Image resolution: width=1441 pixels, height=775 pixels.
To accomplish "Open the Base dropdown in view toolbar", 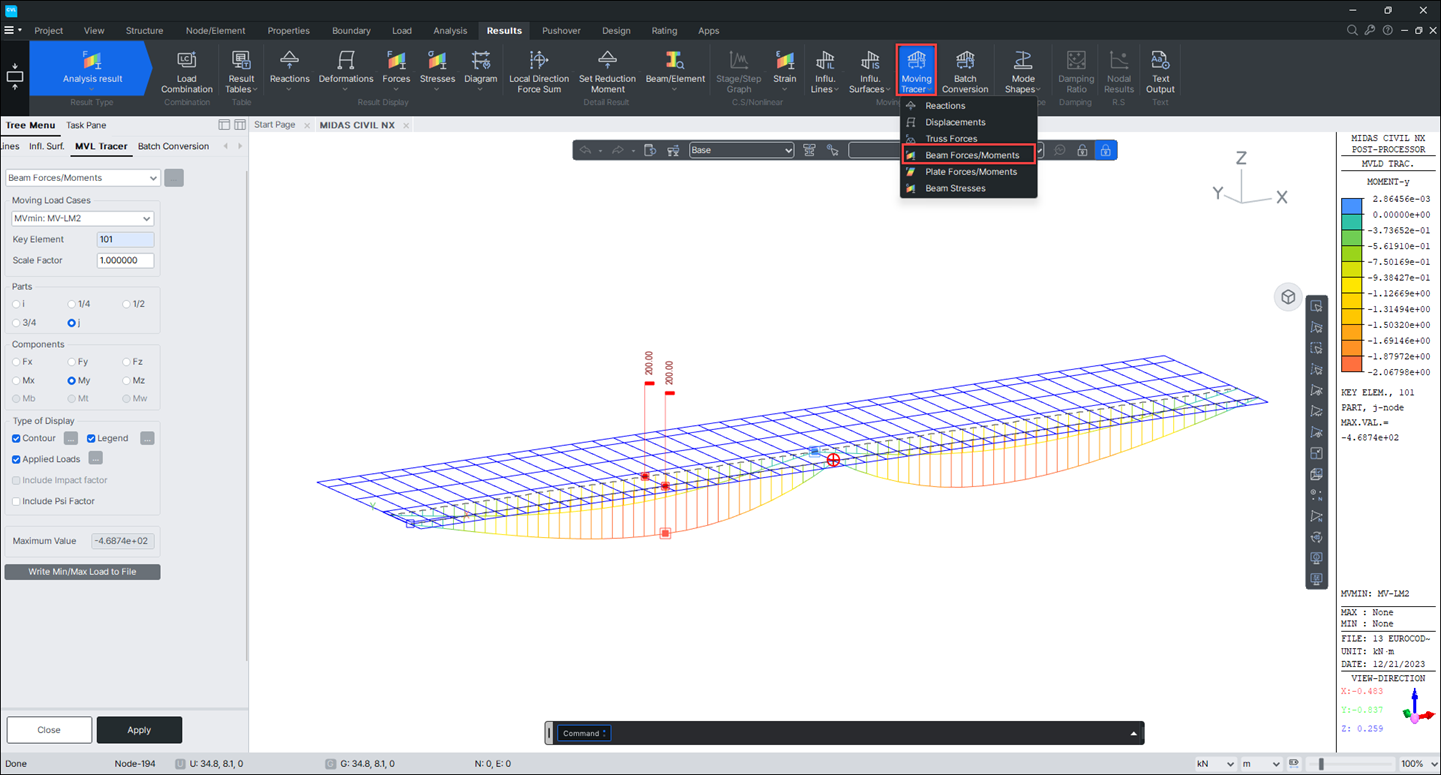I will [x=741, y=150].
